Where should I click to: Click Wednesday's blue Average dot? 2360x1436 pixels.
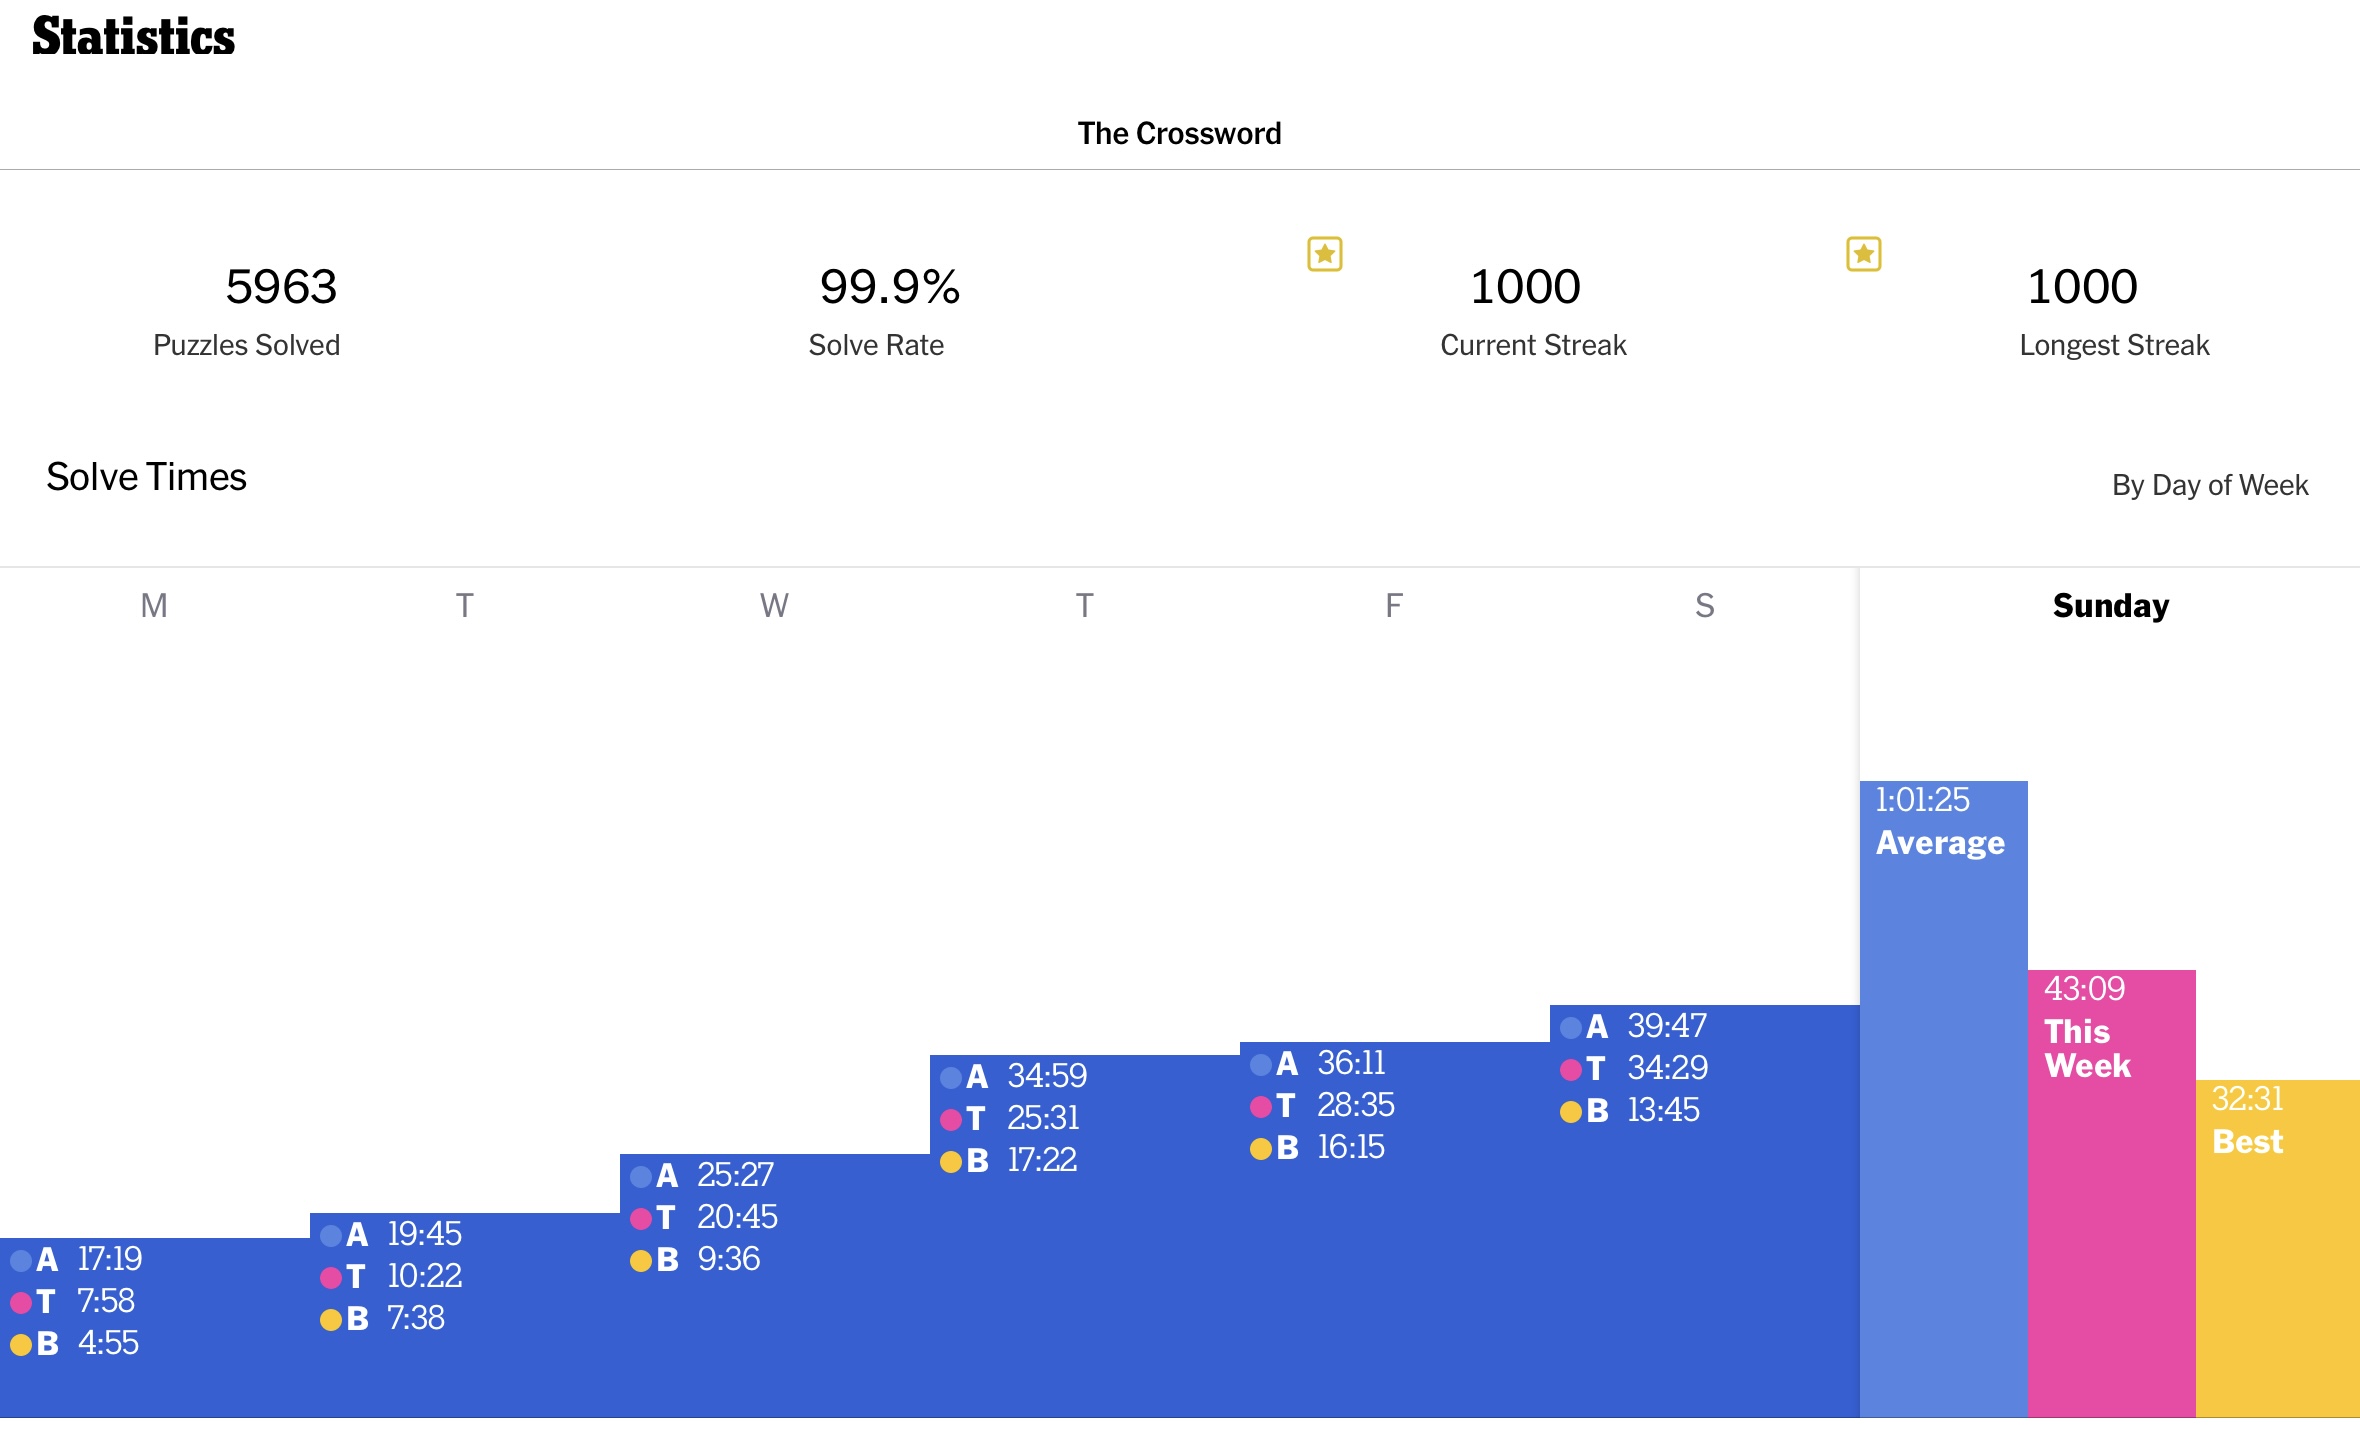[641, 1177]
